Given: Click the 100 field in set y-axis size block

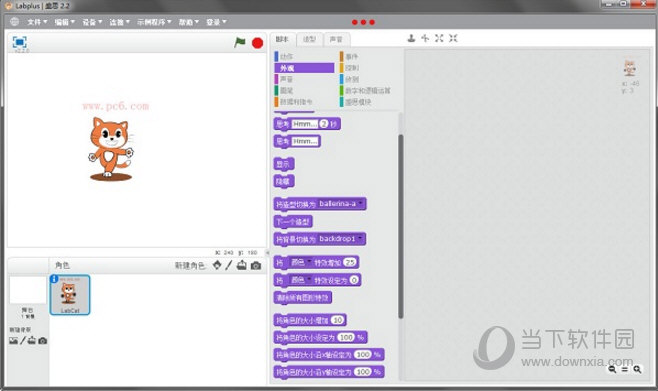Looking at the screenshot, I should (363, 372).
